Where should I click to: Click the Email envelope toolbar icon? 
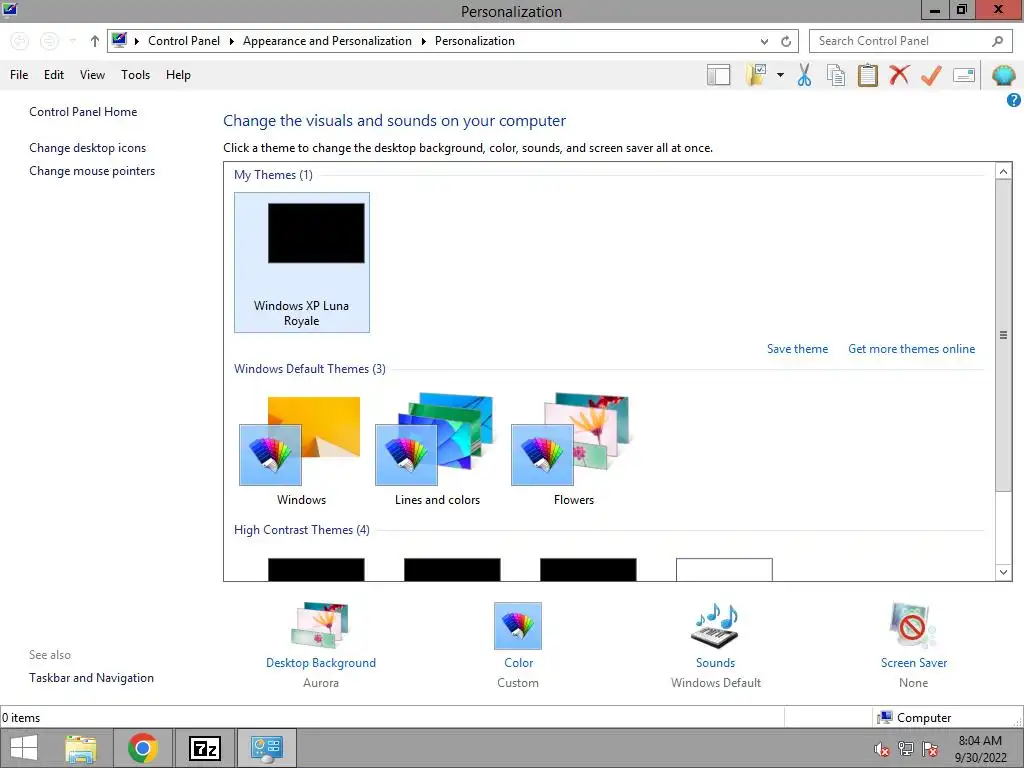pyautogui.click(x=964, y=75)
